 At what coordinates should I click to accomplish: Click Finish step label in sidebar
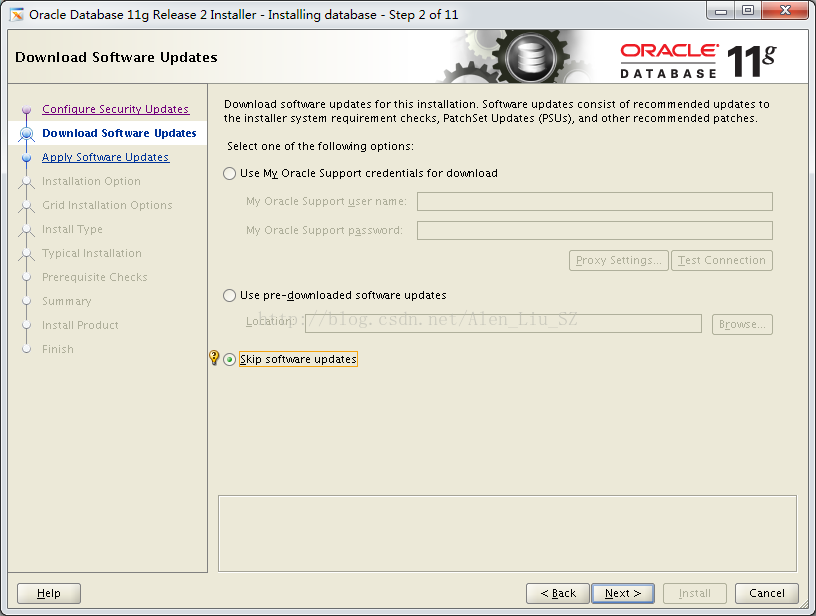(58, 349)
